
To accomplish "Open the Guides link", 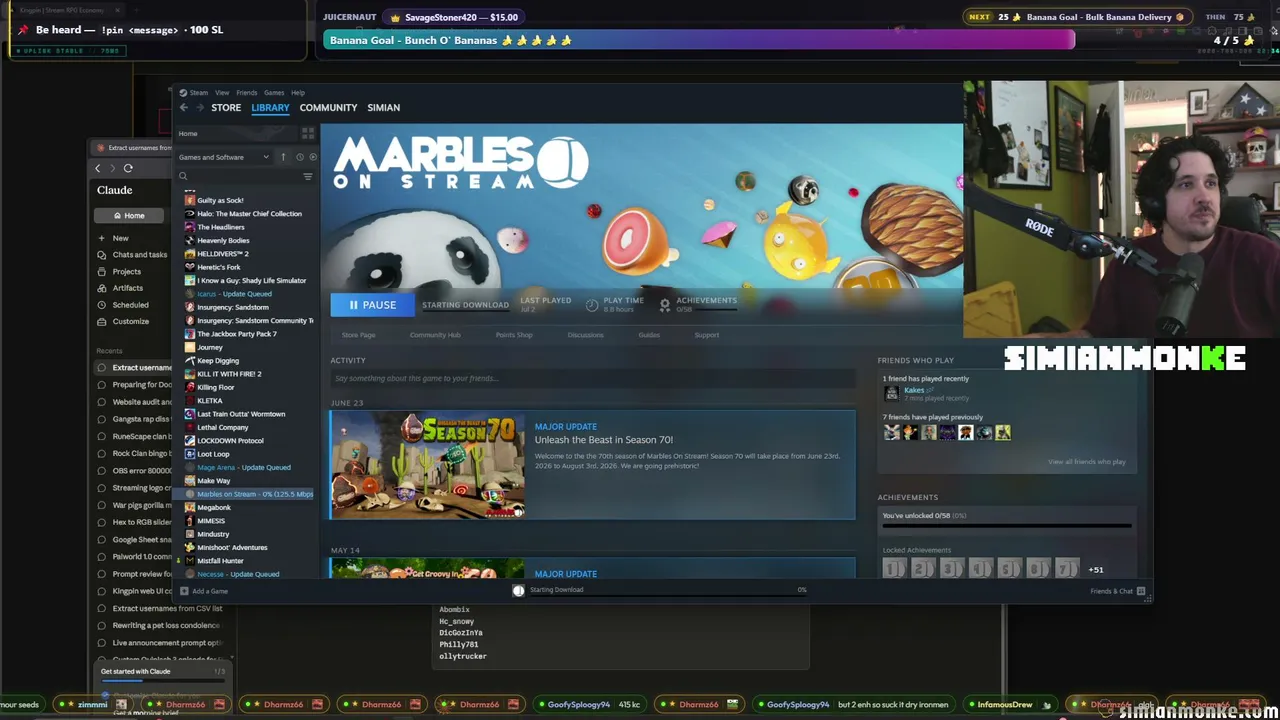I will (649, 335).
